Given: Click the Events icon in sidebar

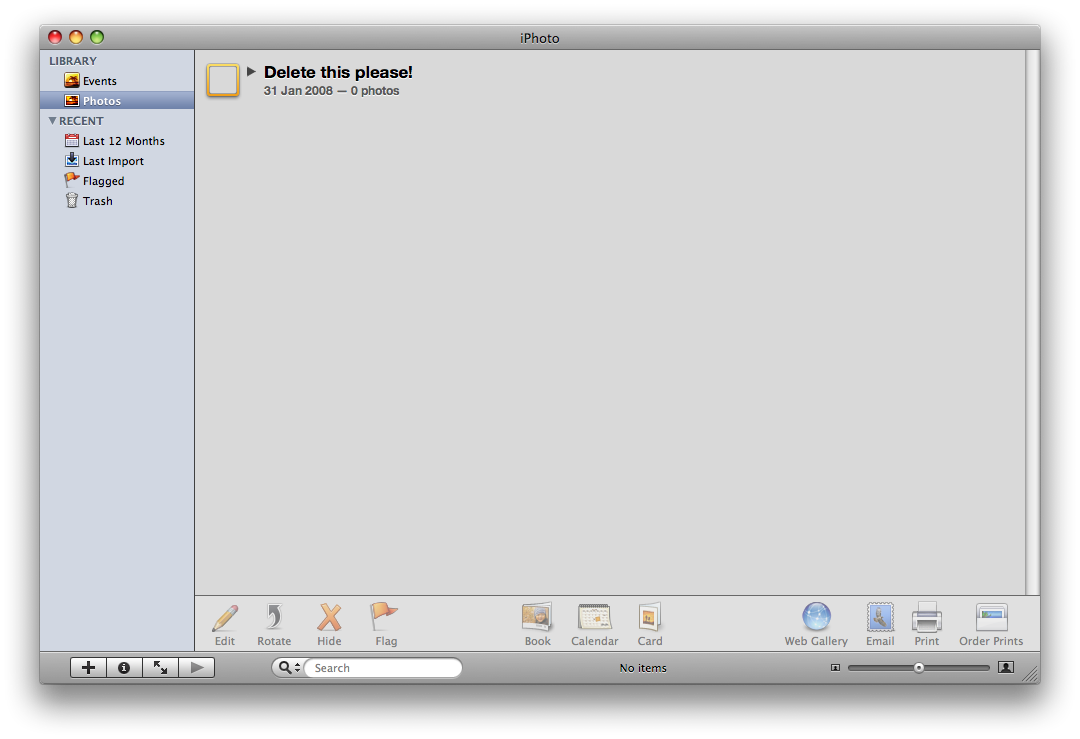Looking at the screenshot, I should [72, 81].
